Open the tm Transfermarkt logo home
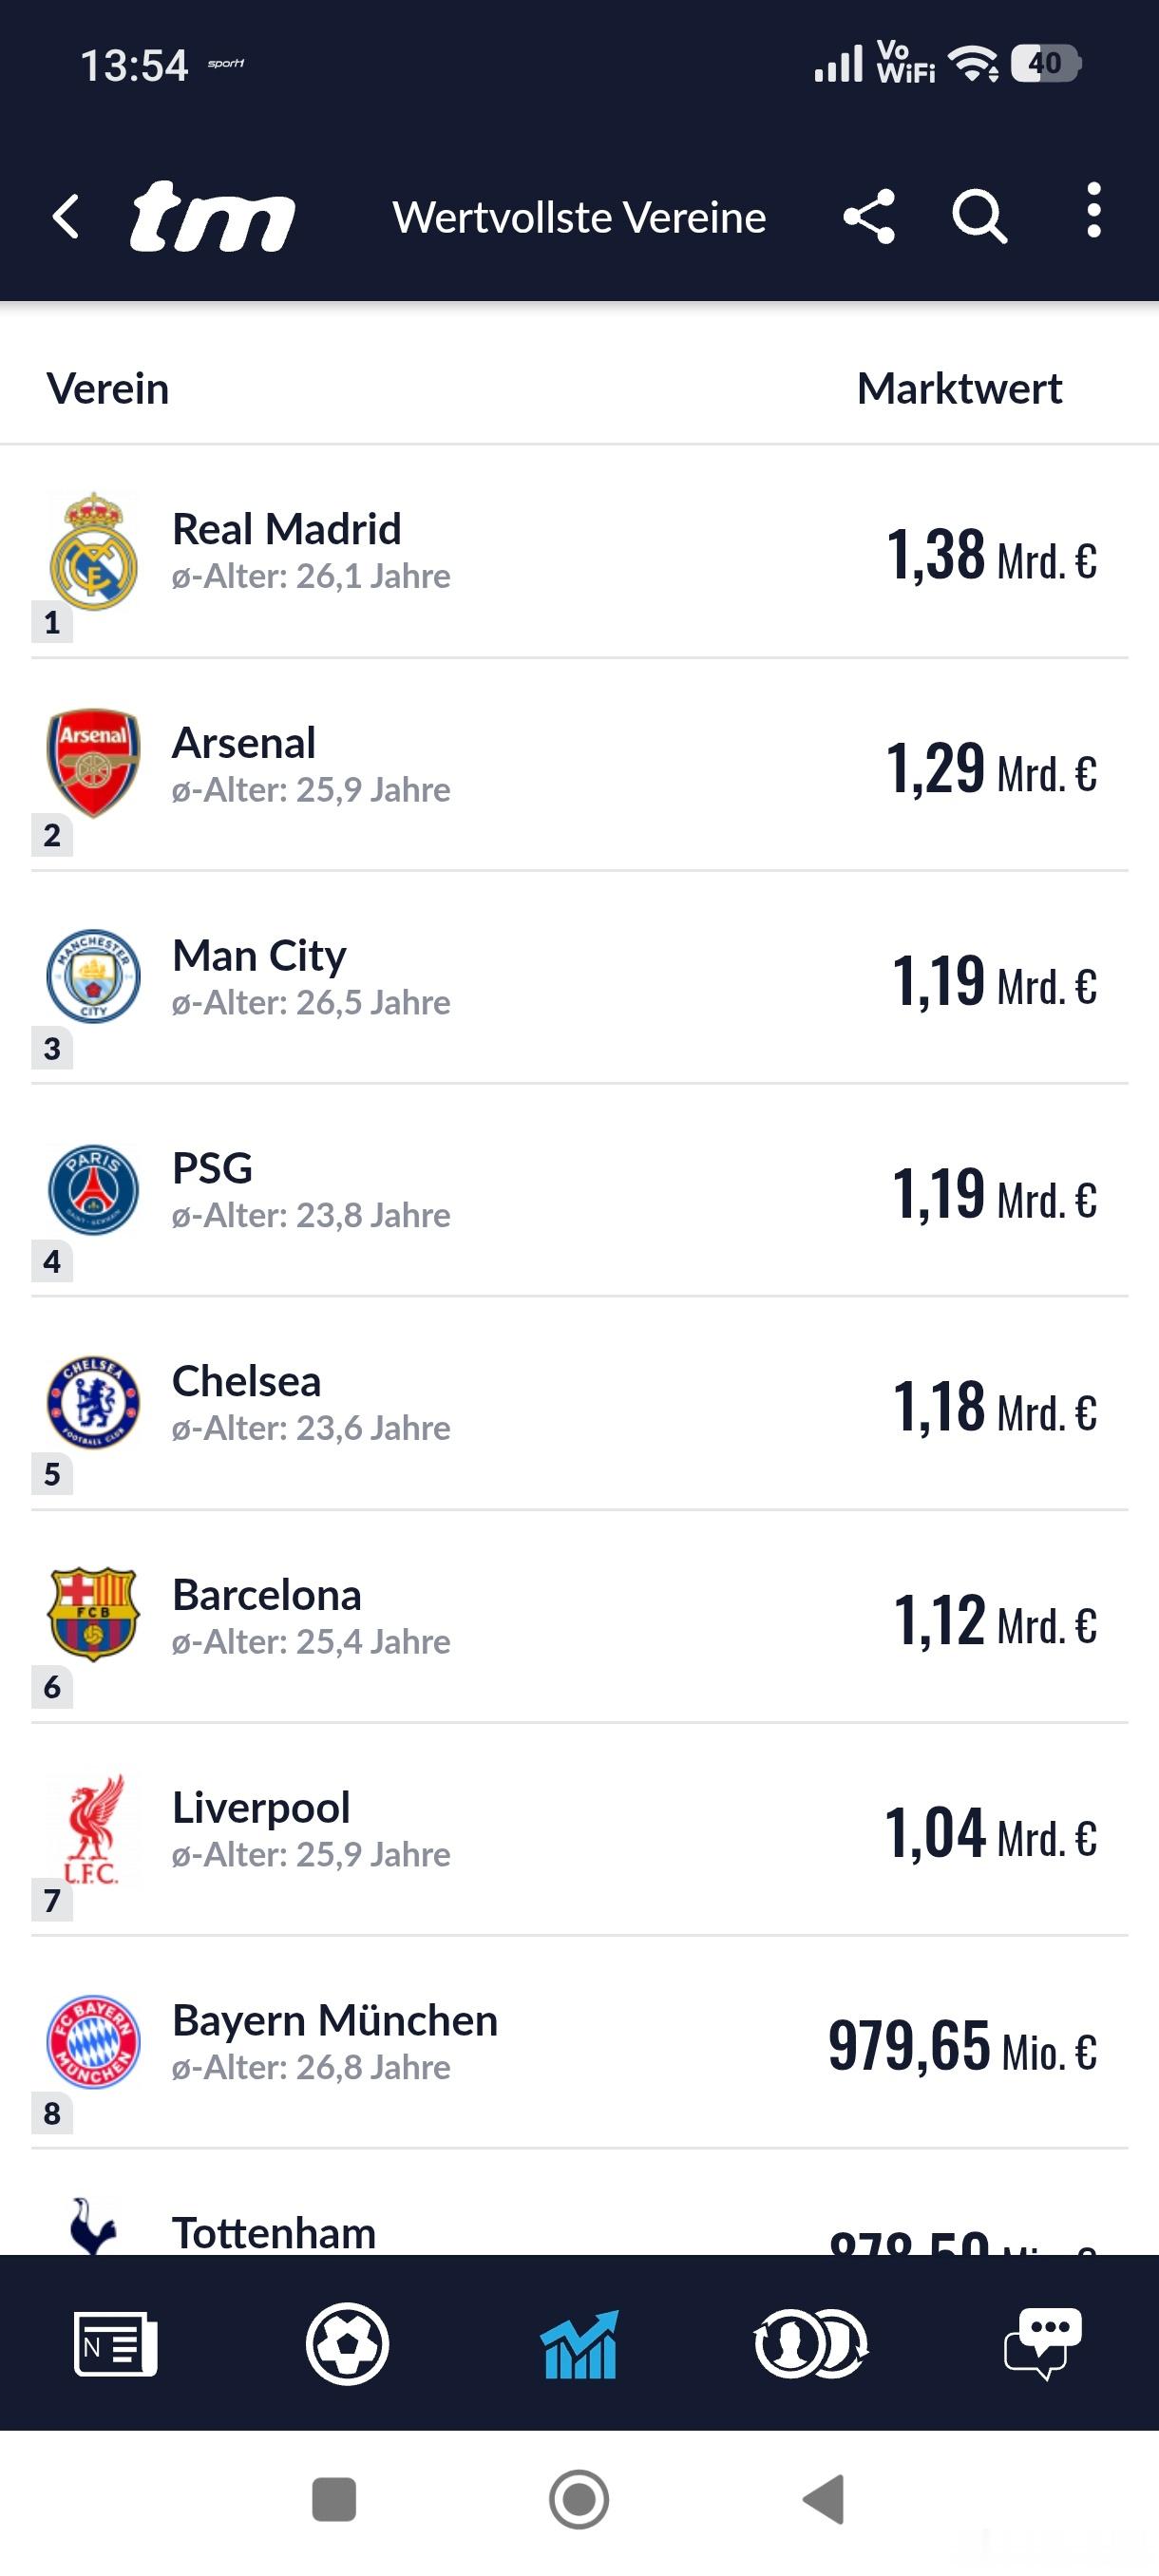This screenshot has height=2576, width=1159. (212, 216)
